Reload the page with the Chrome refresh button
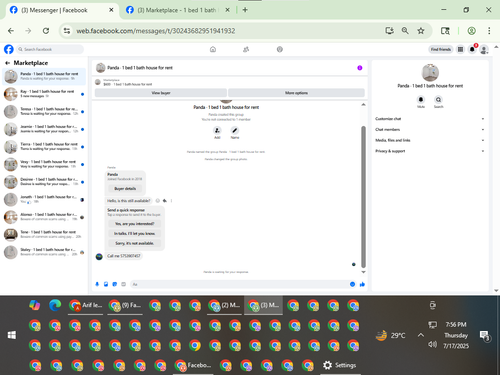The image size is (500, 375). (46, 31)
